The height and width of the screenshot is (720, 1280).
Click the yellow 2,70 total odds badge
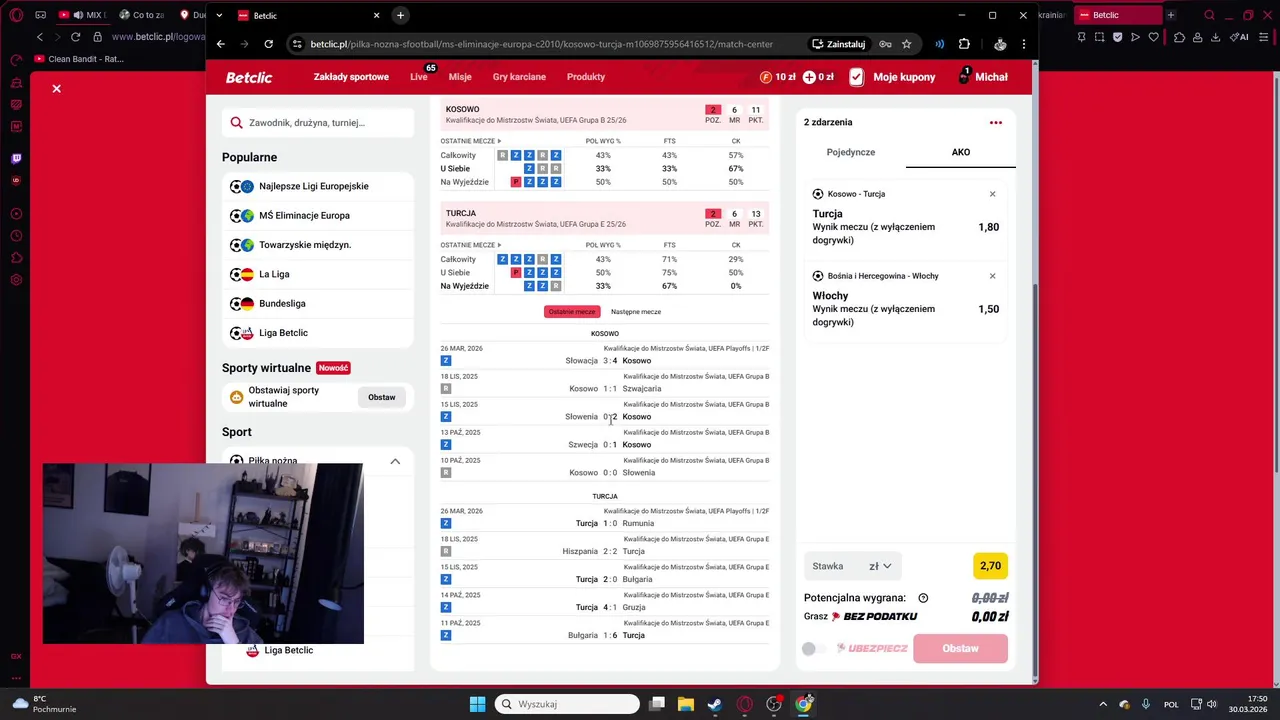point(990,566)
